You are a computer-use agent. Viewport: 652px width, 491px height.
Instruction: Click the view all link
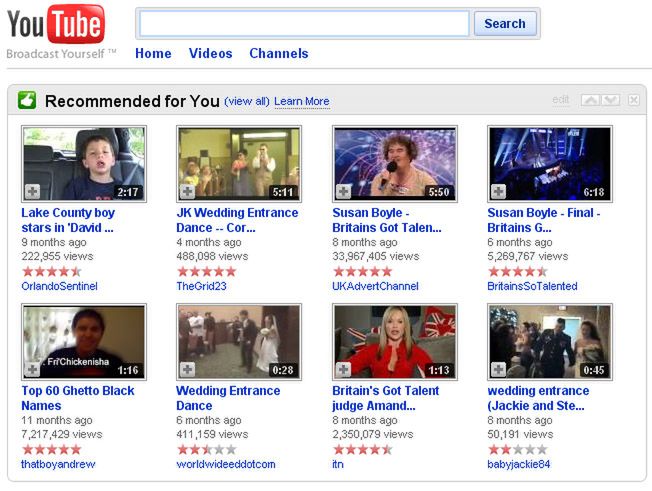[x=247, y=101]
